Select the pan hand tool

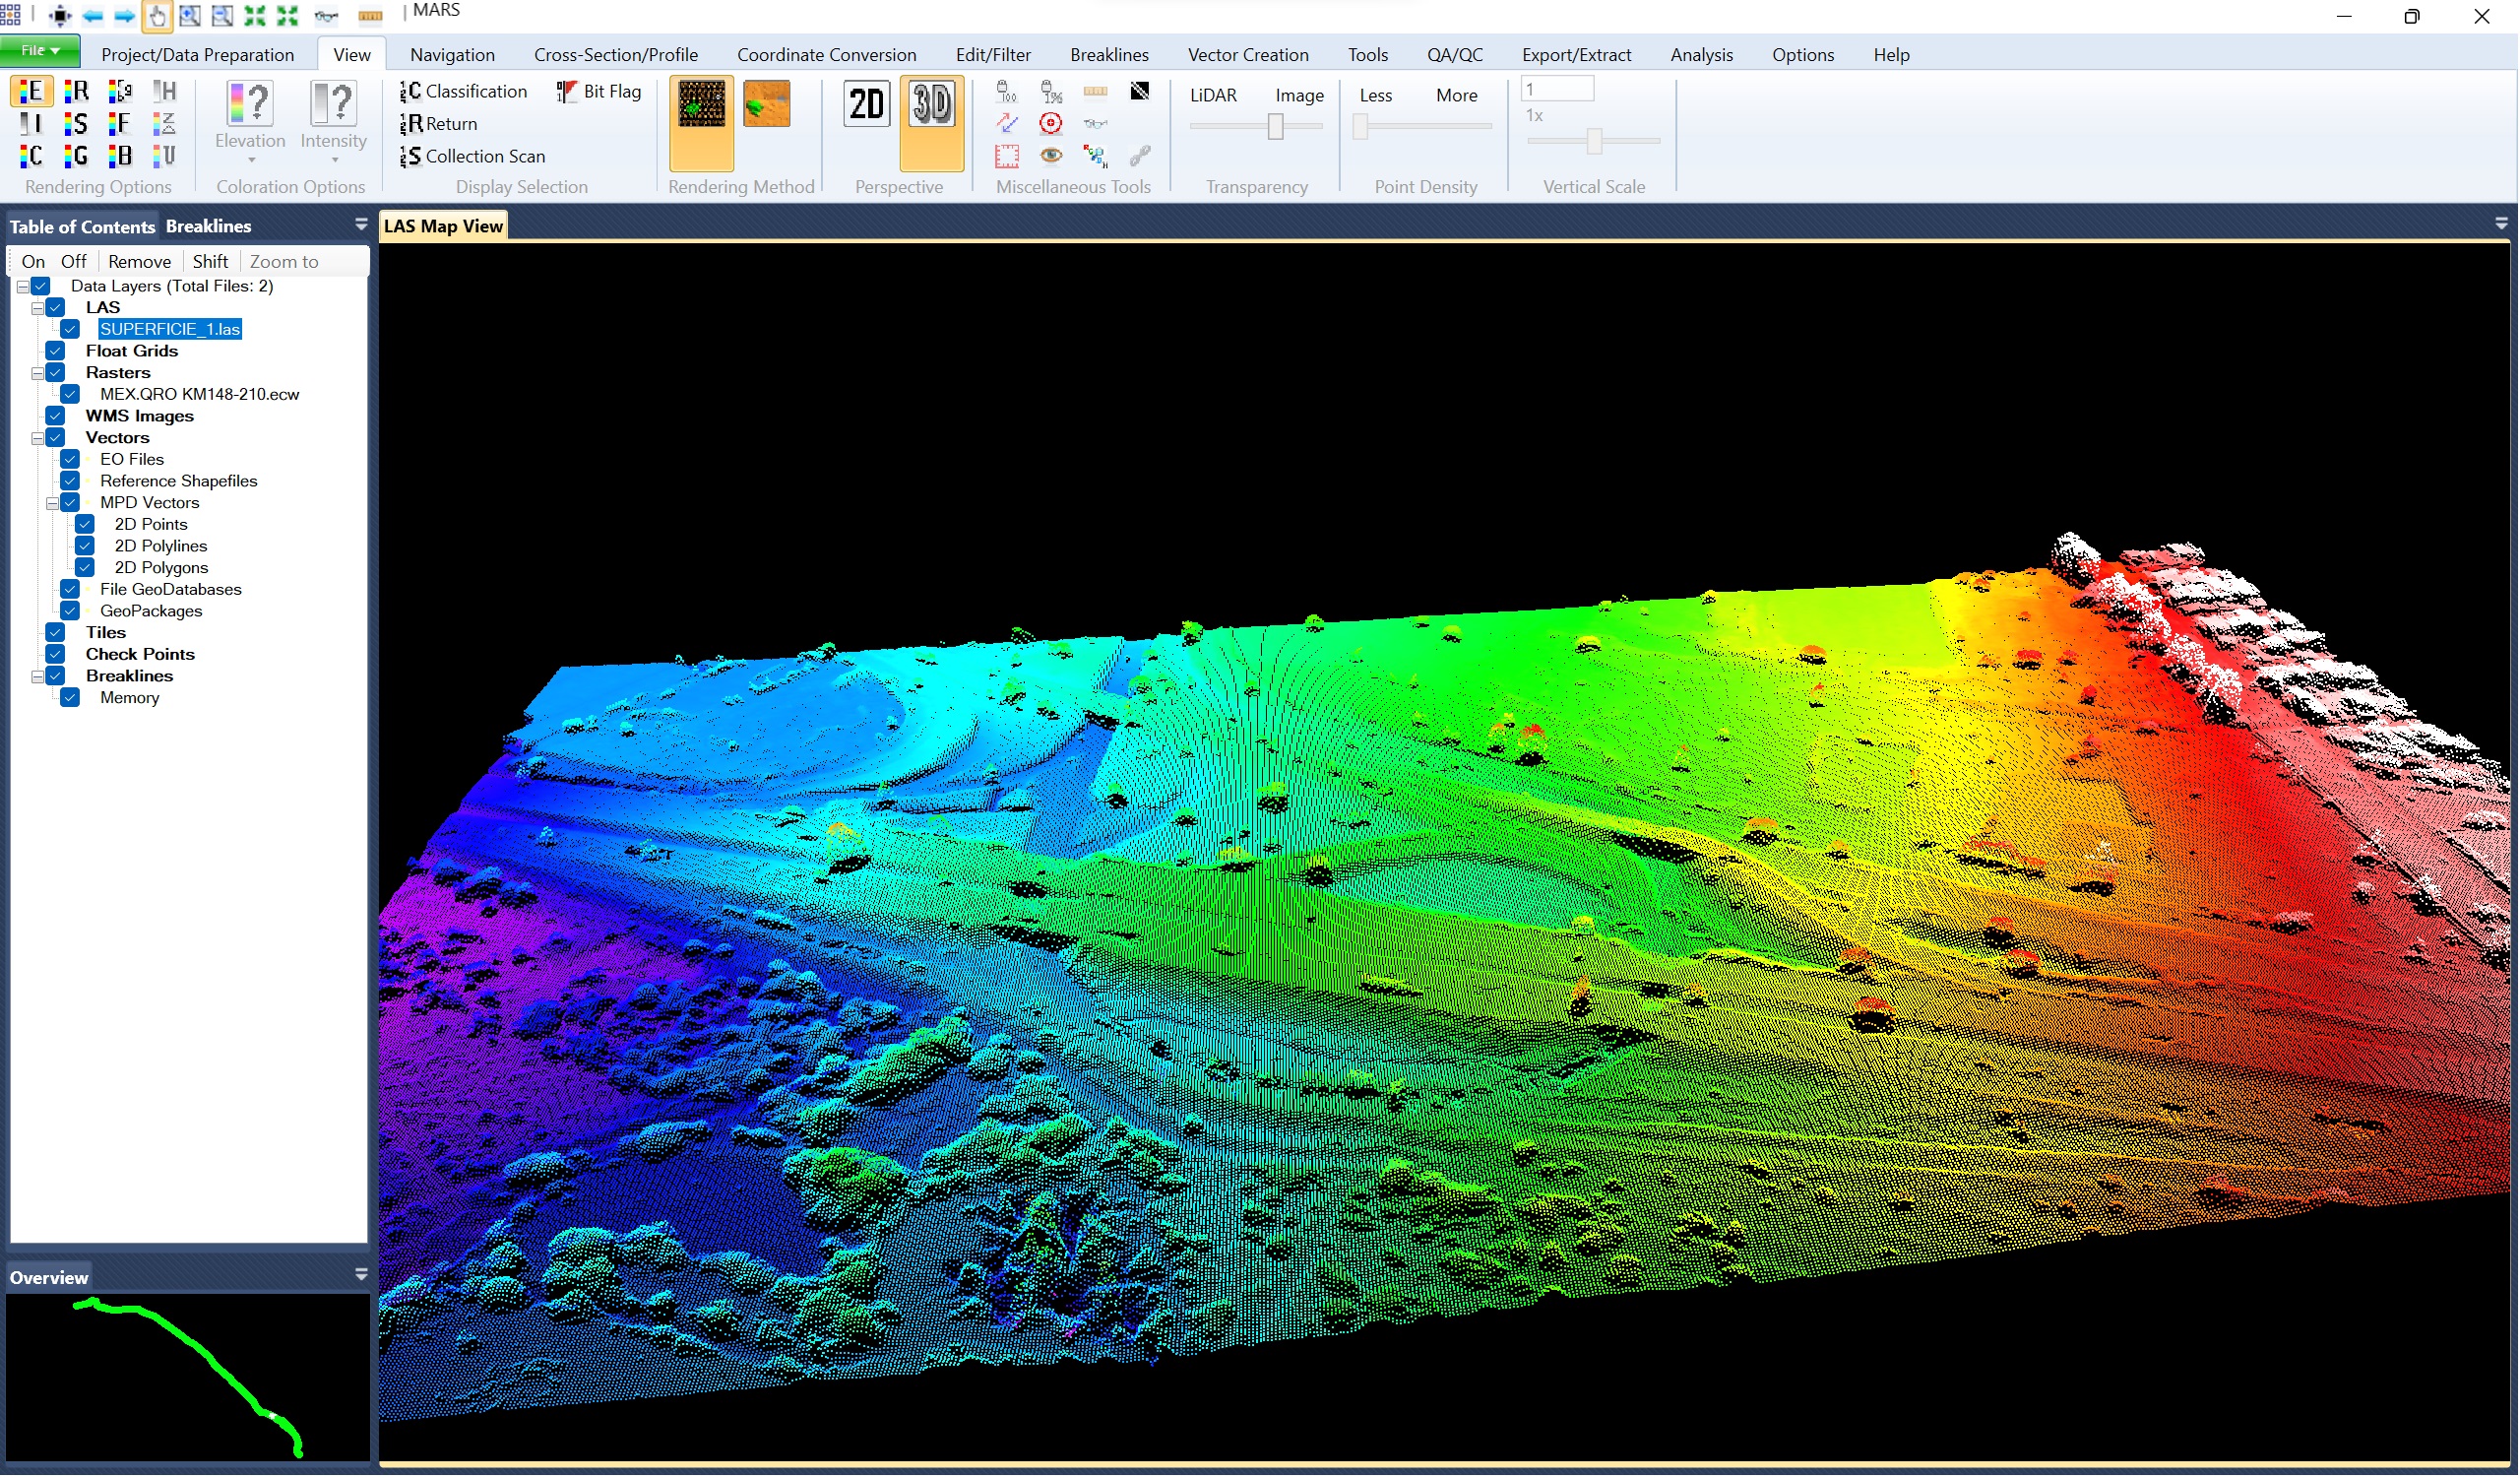pos(157,15)
